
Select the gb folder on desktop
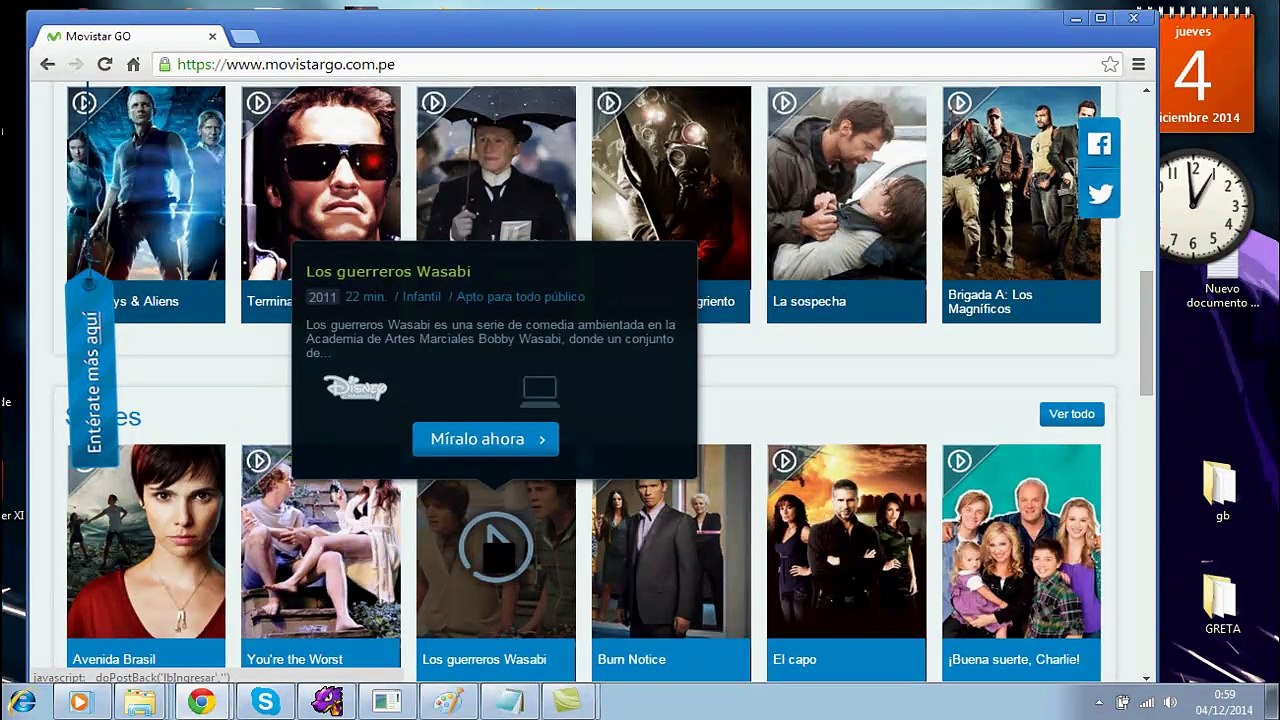1222,492
